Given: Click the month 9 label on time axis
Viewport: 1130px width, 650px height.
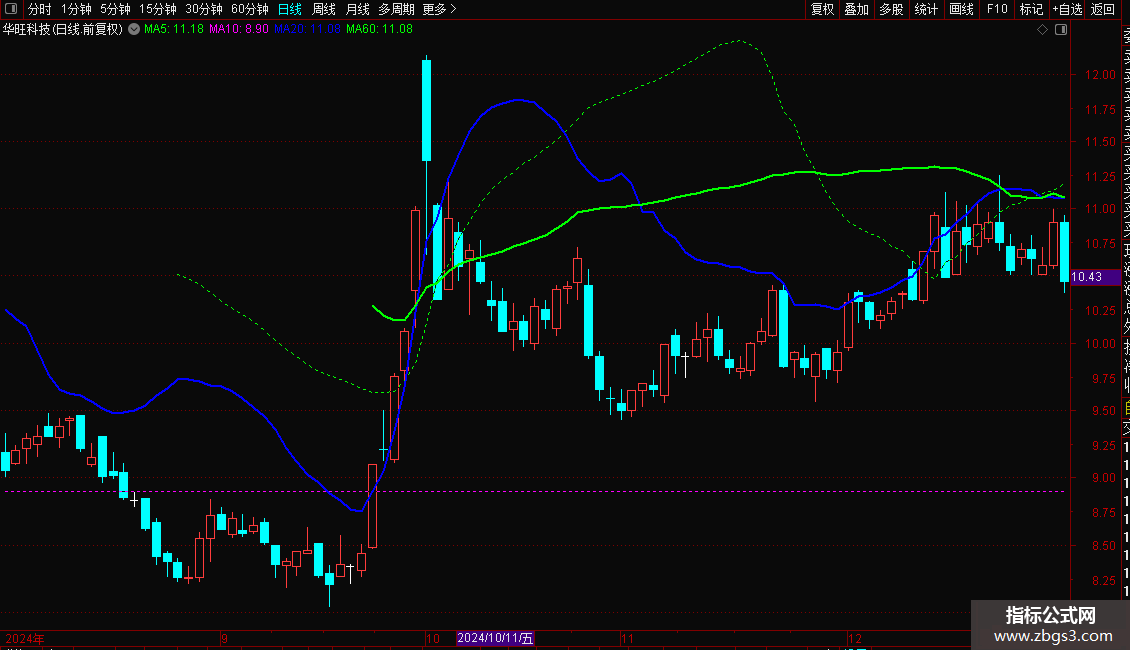Looking at the screenshot, I should click(224, 638).
